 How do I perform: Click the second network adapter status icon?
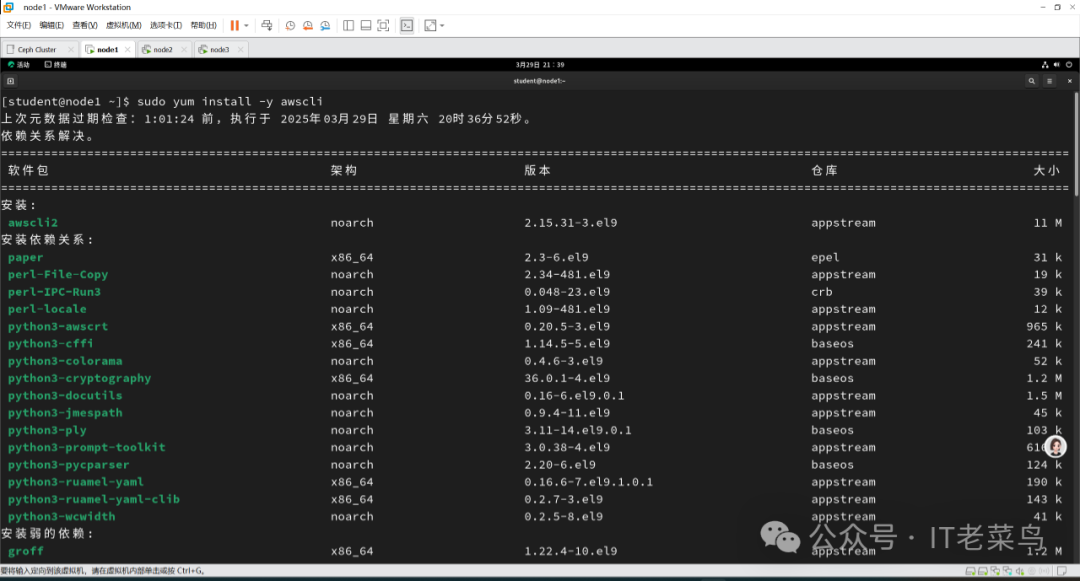(x=1008, y=571)
